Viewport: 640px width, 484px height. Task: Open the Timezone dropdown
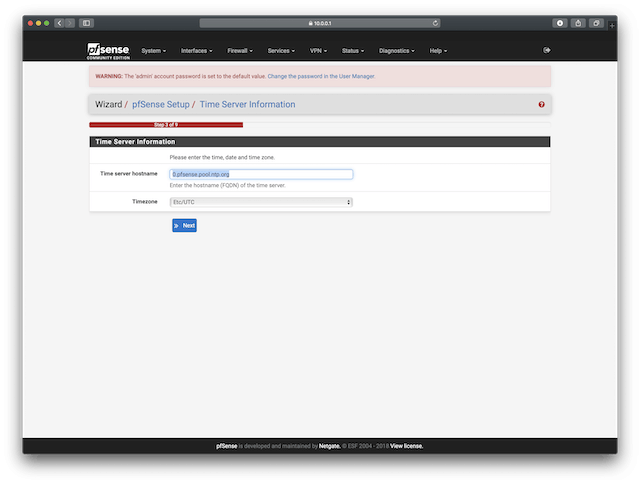tap(261, 202)
